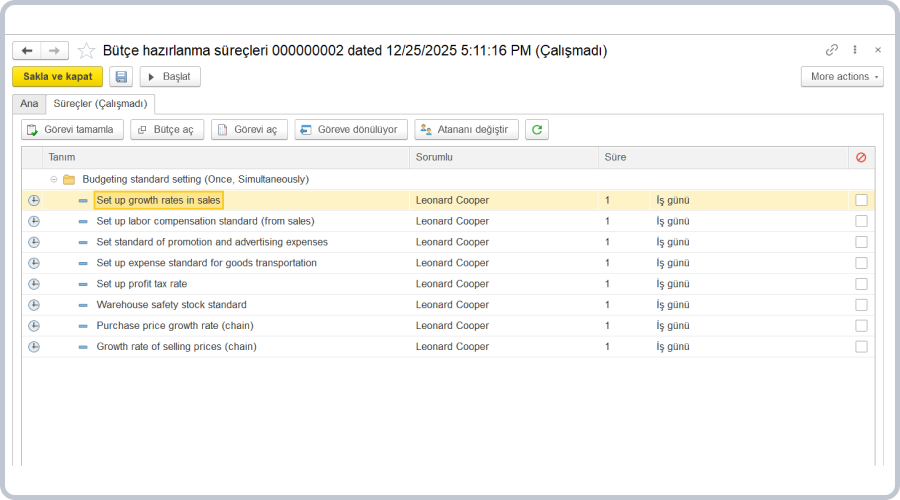Open the More actions dropdown

tap(842, 77)
